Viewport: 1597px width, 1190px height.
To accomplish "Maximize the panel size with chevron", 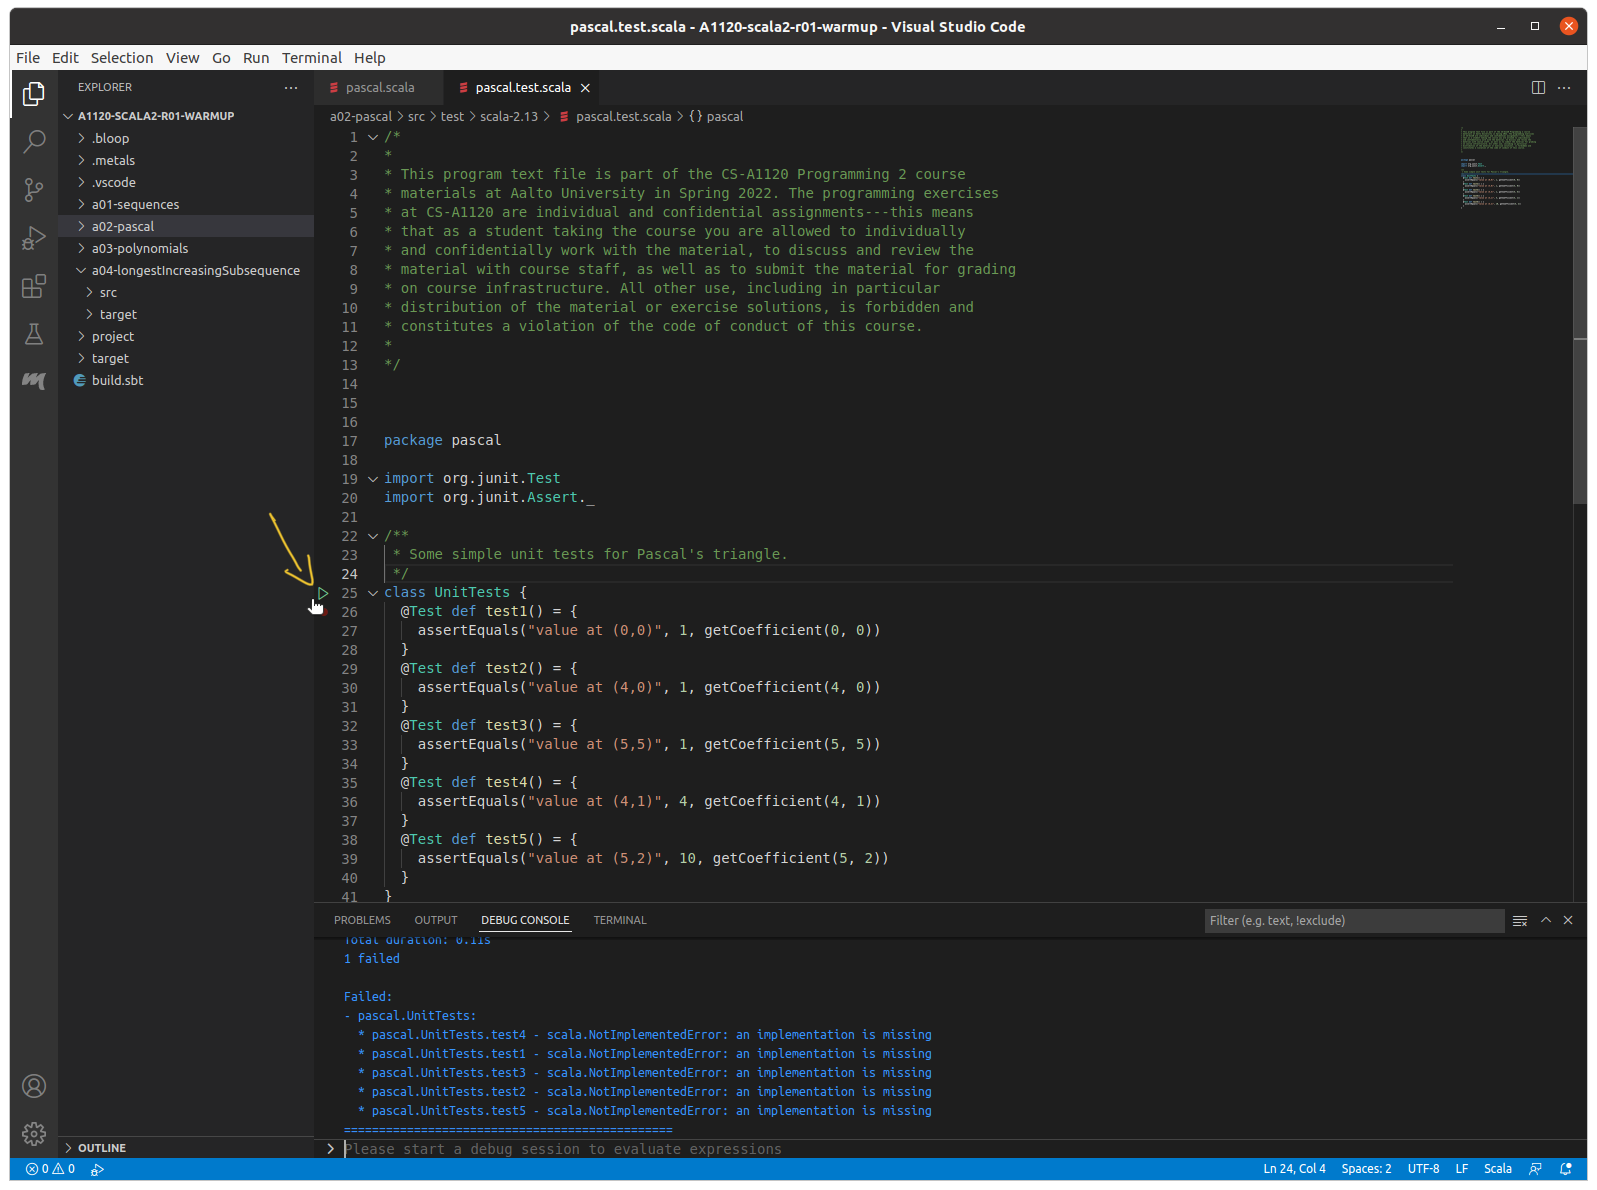I will 1545,920.
